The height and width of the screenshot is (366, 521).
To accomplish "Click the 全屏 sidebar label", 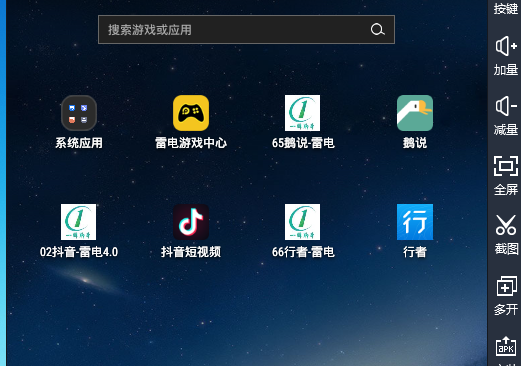I will (506, 190).
